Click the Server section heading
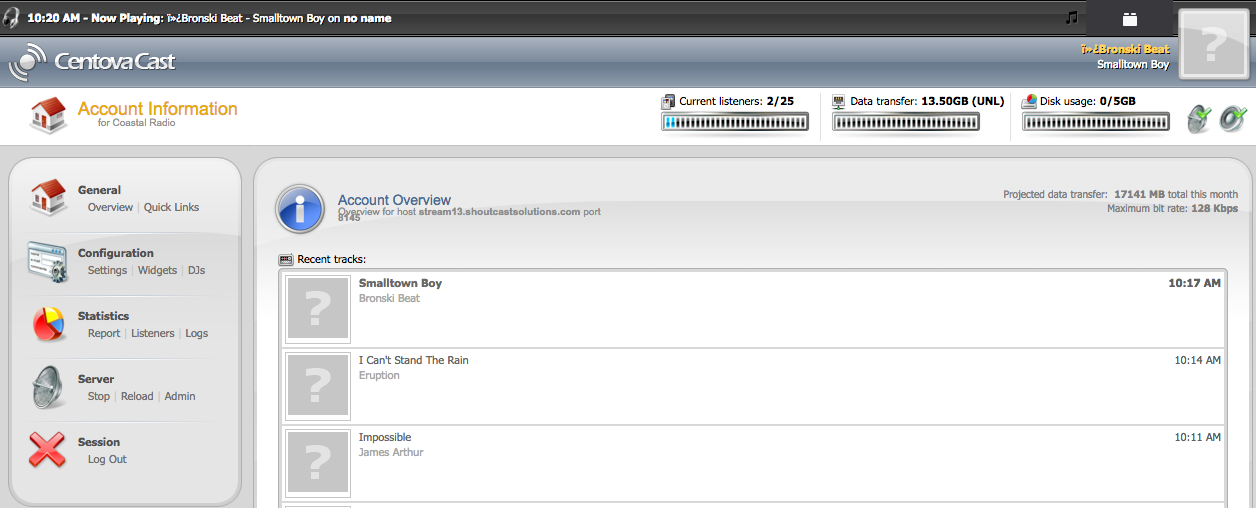This screenshot has height=508, width=1256. 96,379
